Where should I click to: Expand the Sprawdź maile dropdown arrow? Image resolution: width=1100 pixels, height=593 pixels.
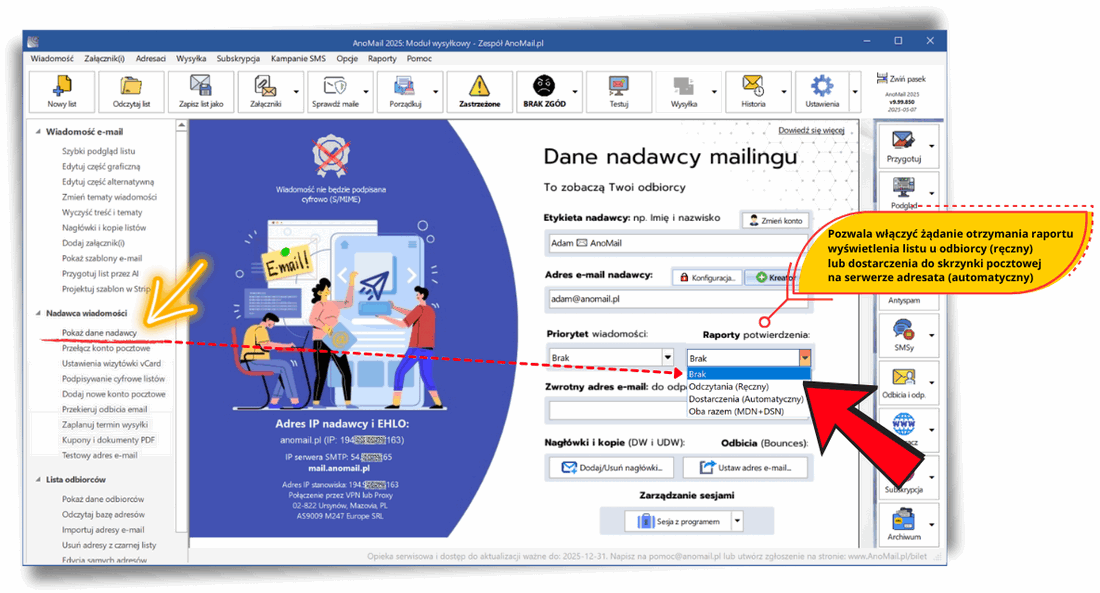[x=365, y=92]
